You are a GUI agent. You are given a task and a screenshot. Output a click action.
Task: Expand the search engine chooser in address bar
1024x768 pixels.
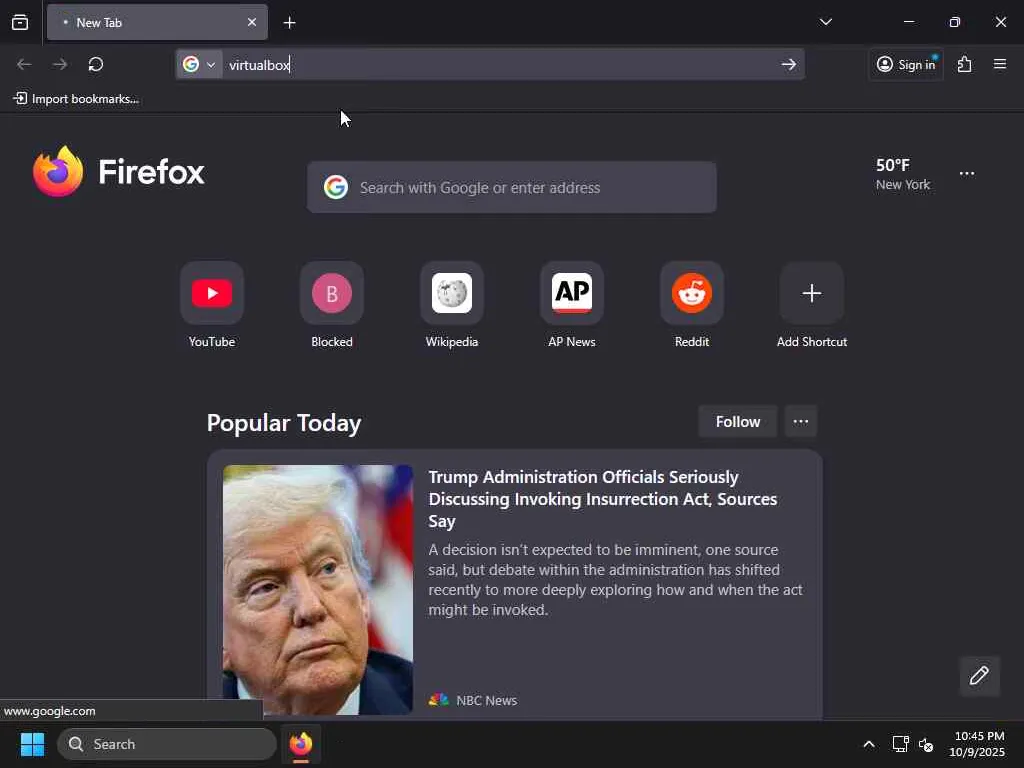click(199, 65)
